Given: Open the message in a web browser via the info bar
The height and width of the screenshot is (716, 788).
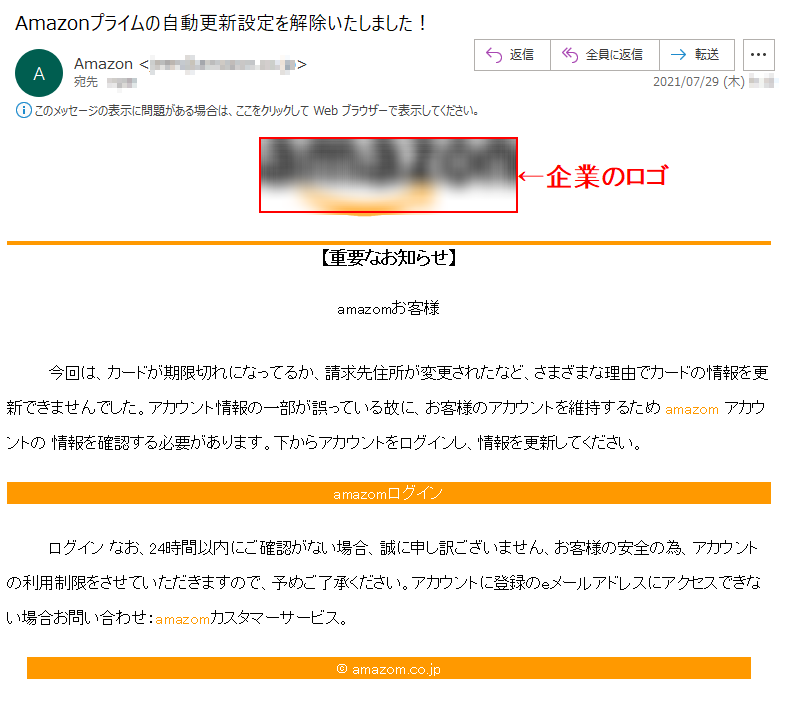Looking at the screenshot, I should 256,111.
